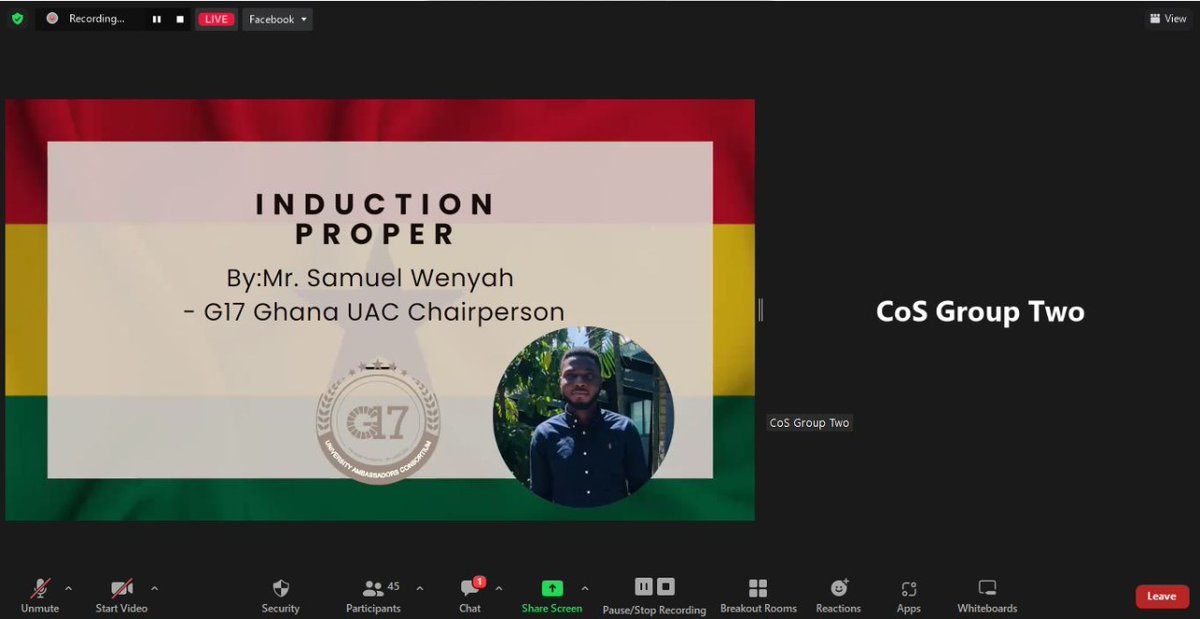Click the INDUCTION PROPER slide title

click(x=375, y=219)
